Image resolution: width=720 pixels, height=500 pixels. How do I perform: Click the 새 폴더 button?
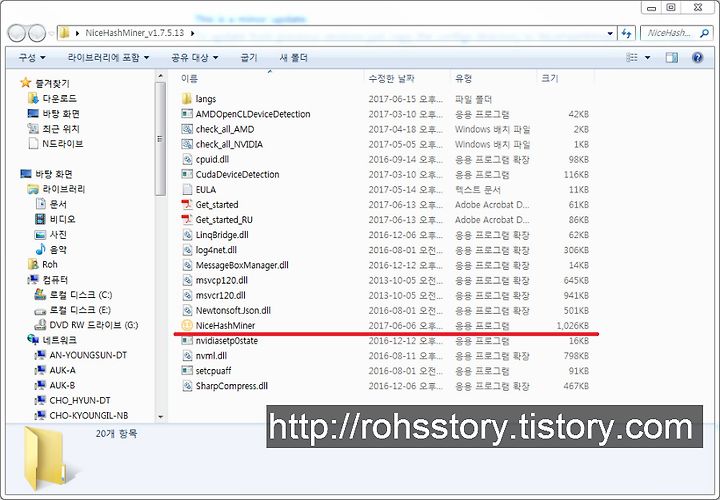coord(293,57)
